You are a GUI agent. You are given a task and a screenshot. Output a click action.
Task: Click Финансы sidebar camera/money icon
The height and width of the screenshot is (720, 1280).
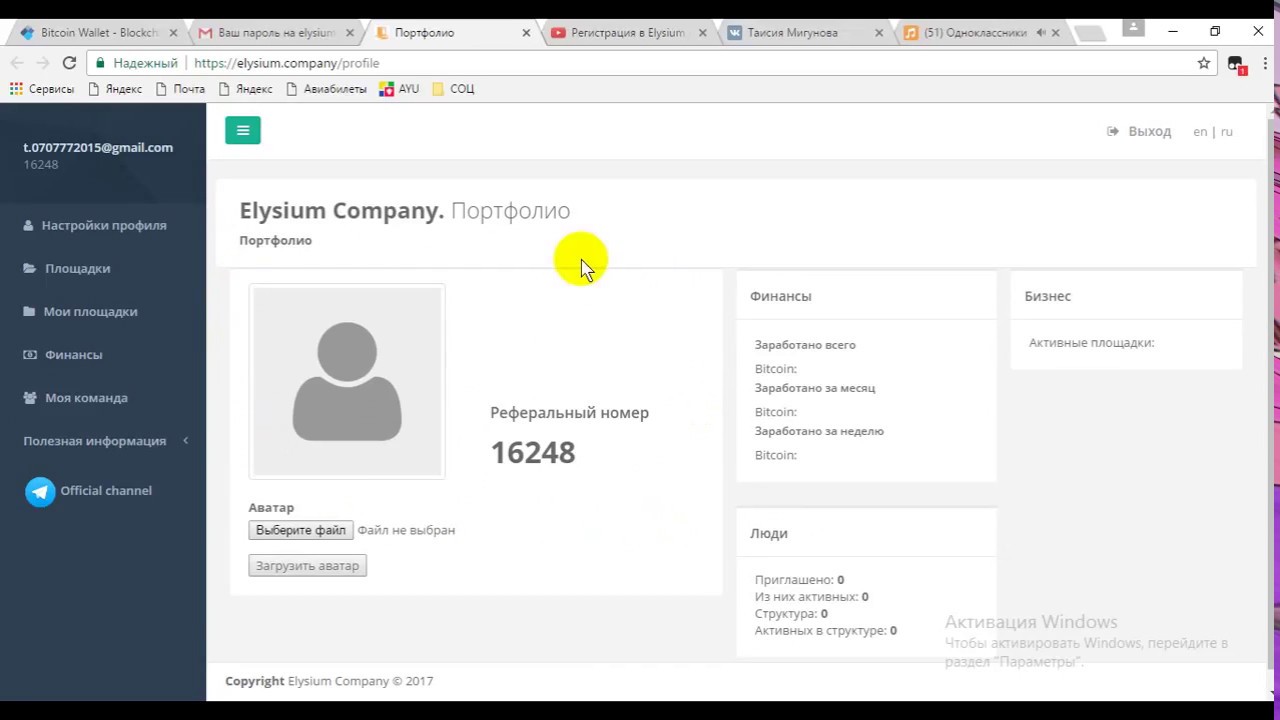point(30,354)
